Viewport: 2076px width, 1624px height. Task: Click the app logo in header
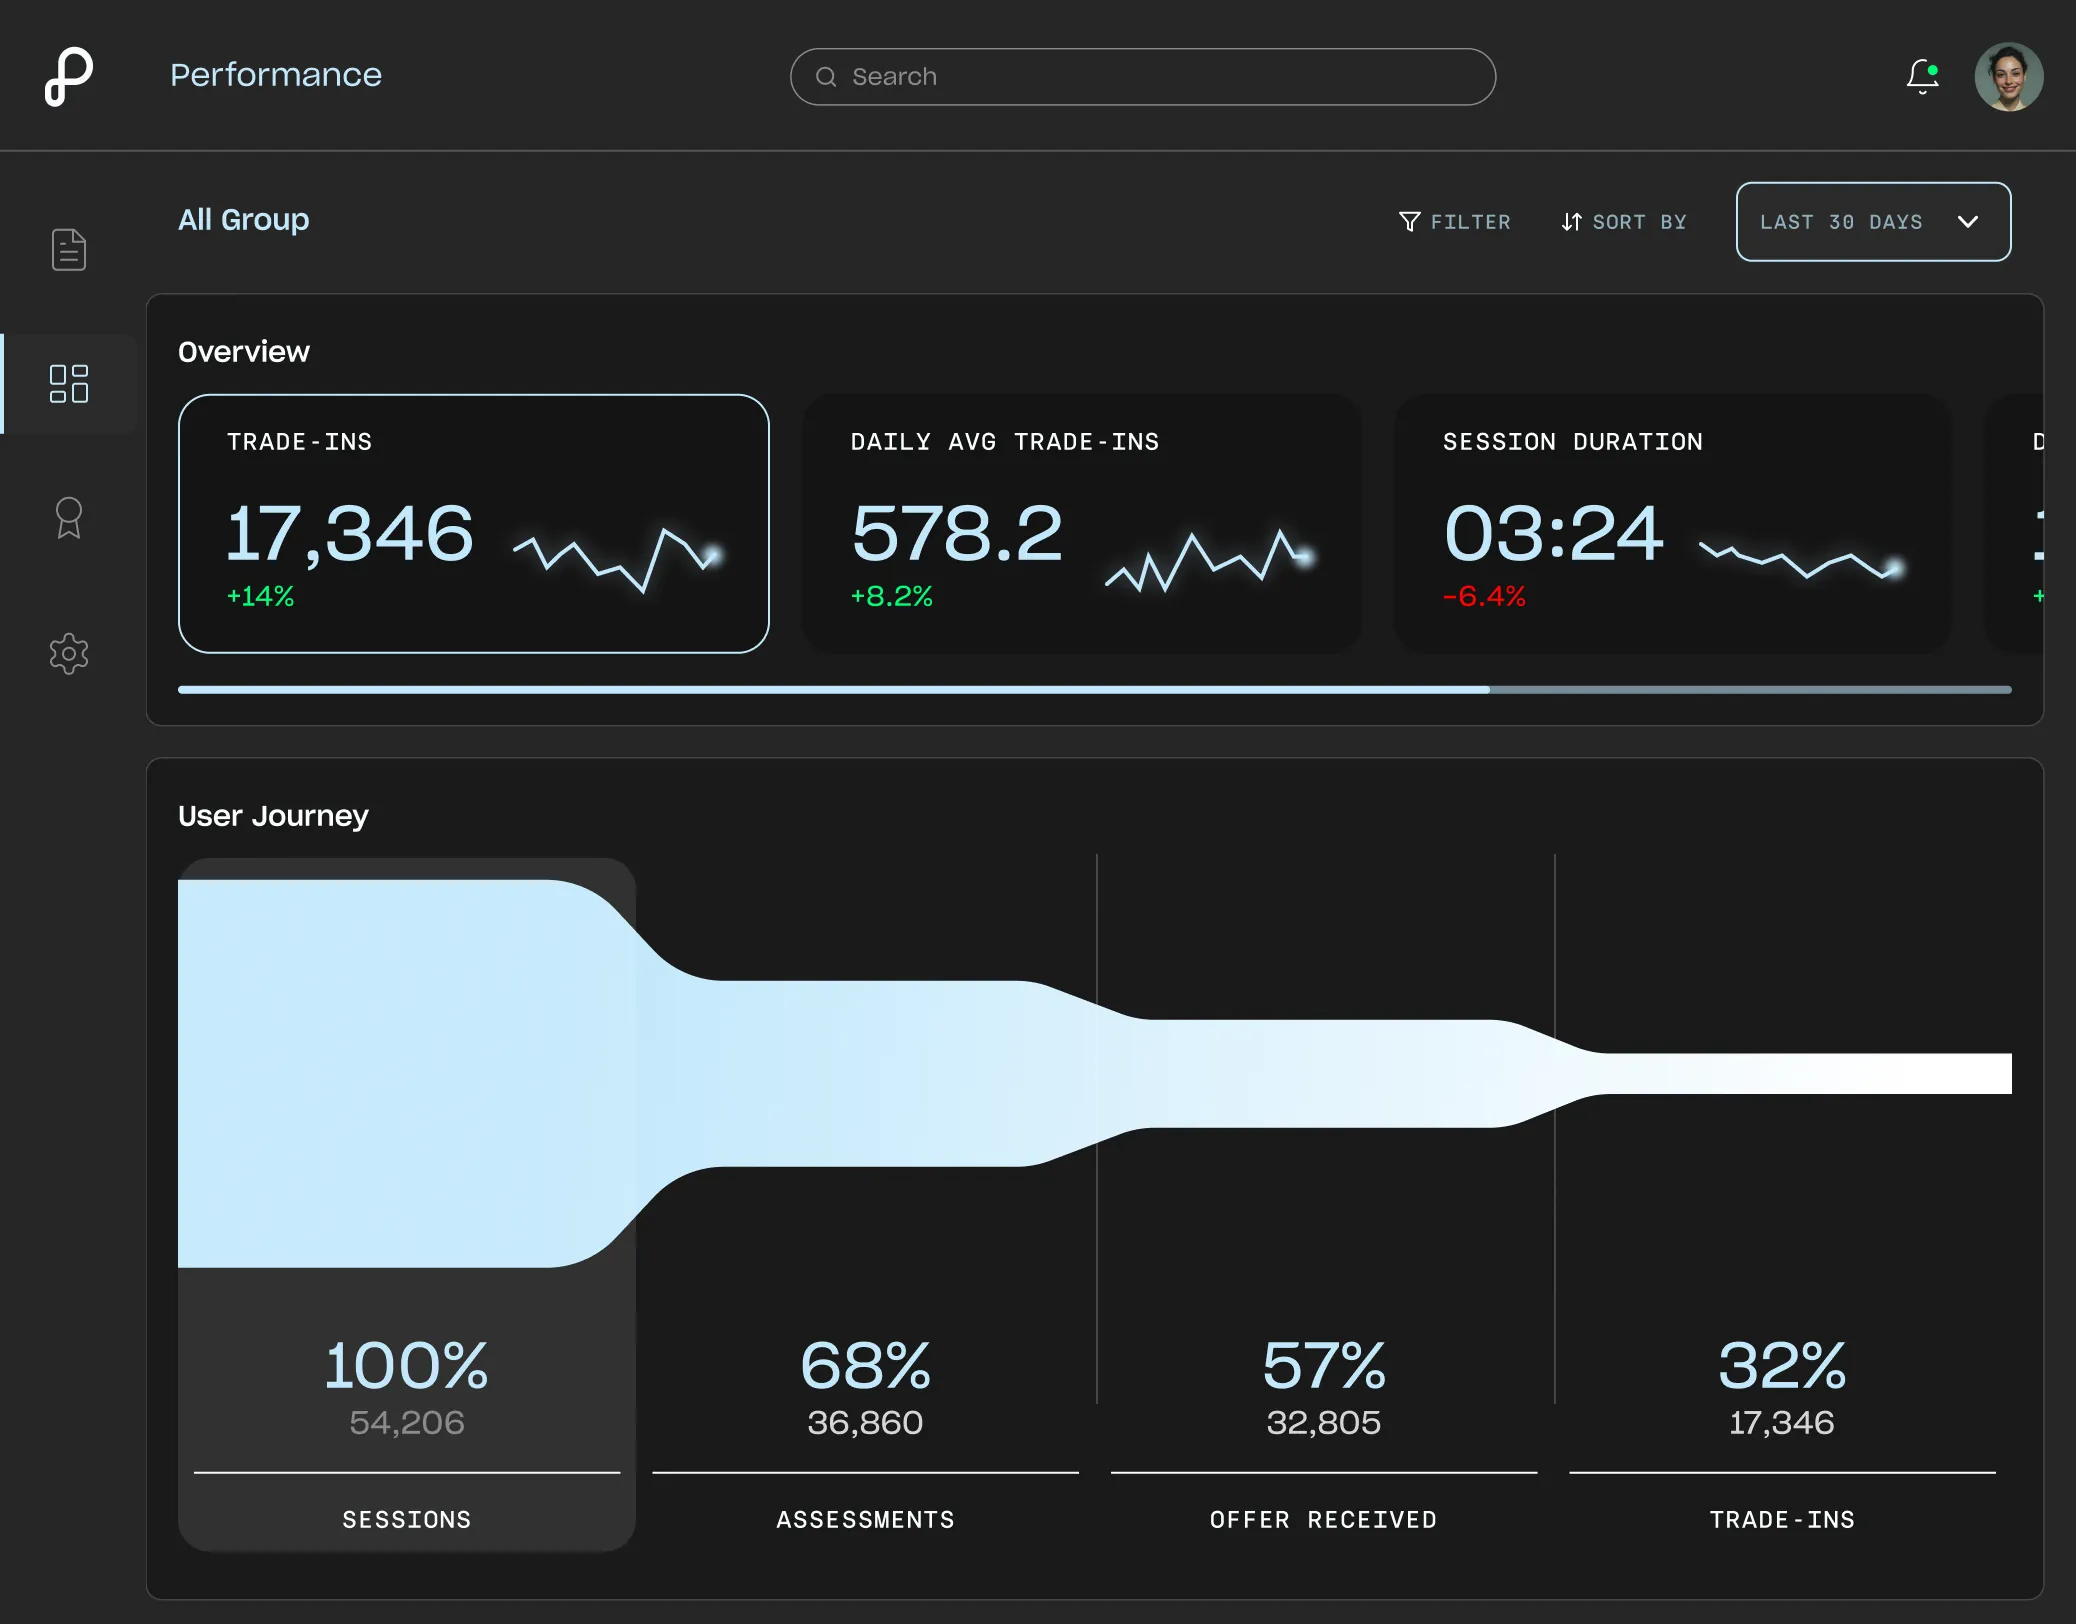pos(68,76)
